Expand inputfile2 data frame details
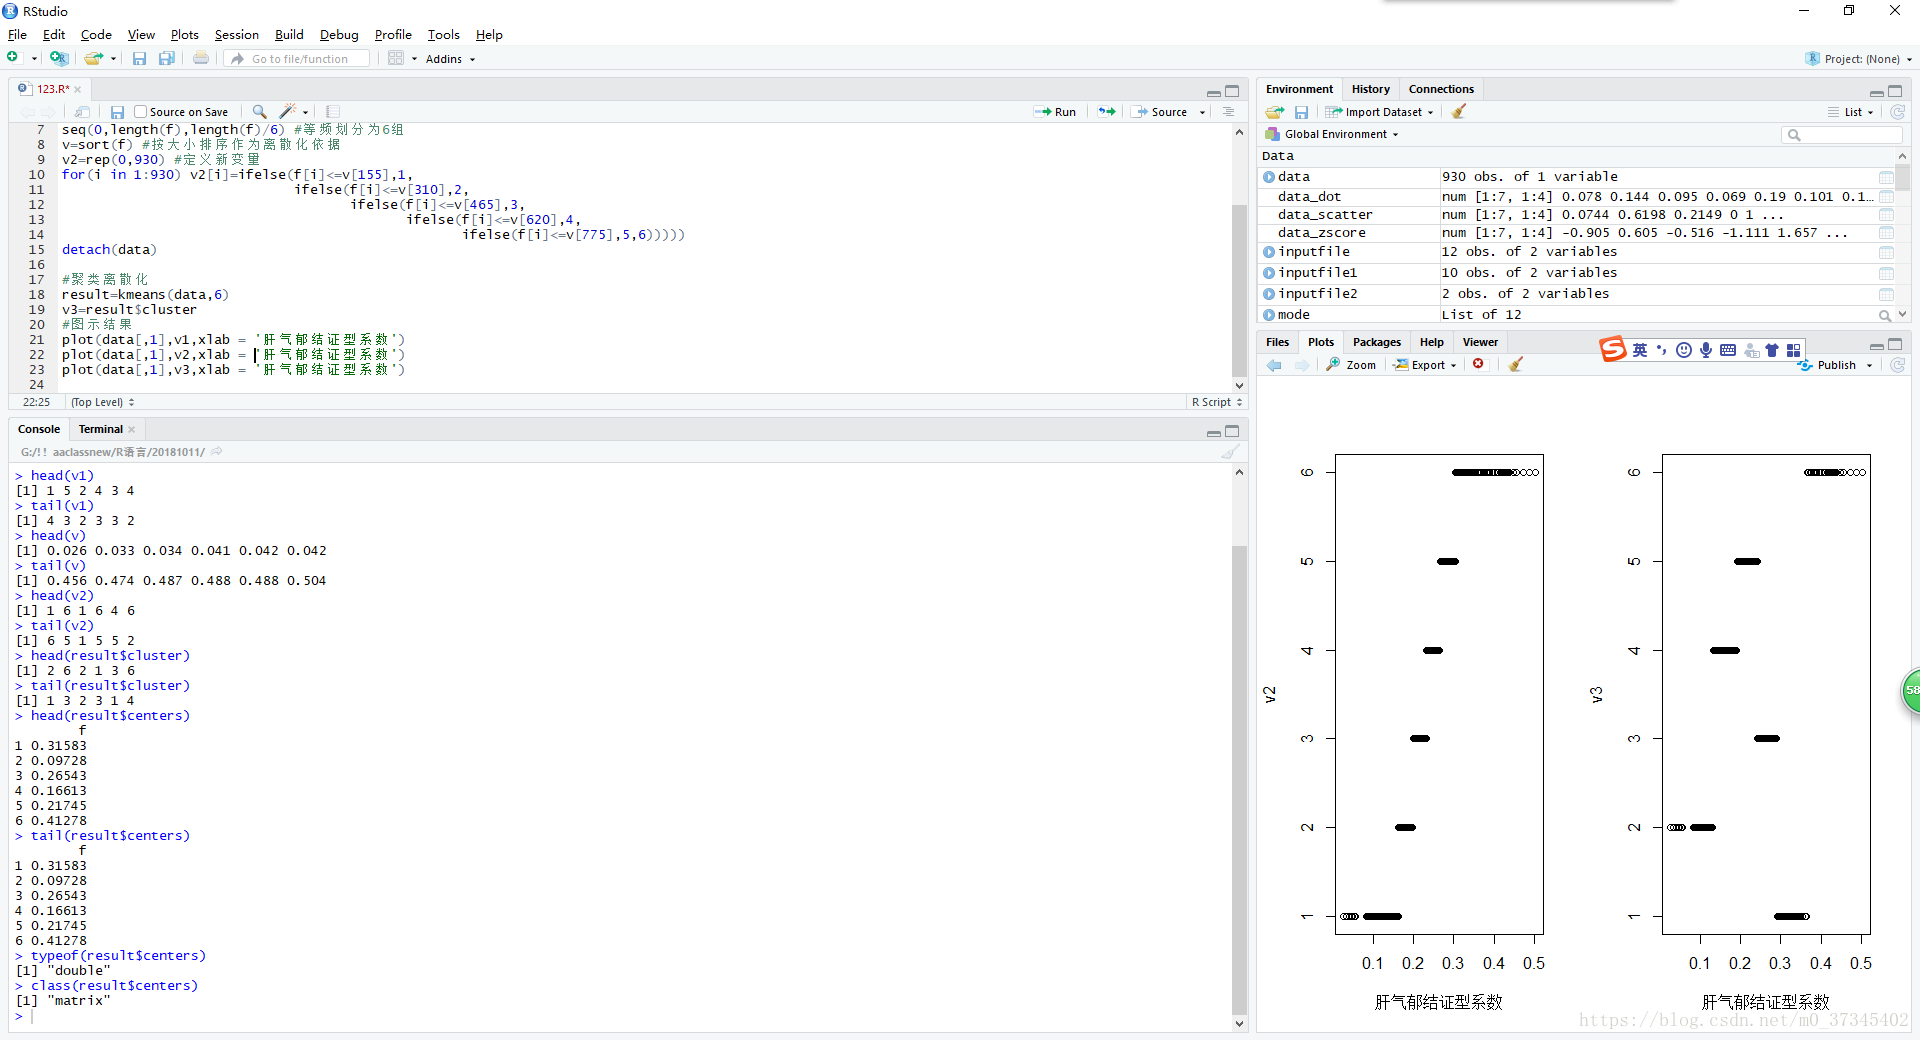 [x=1269, y=294]
